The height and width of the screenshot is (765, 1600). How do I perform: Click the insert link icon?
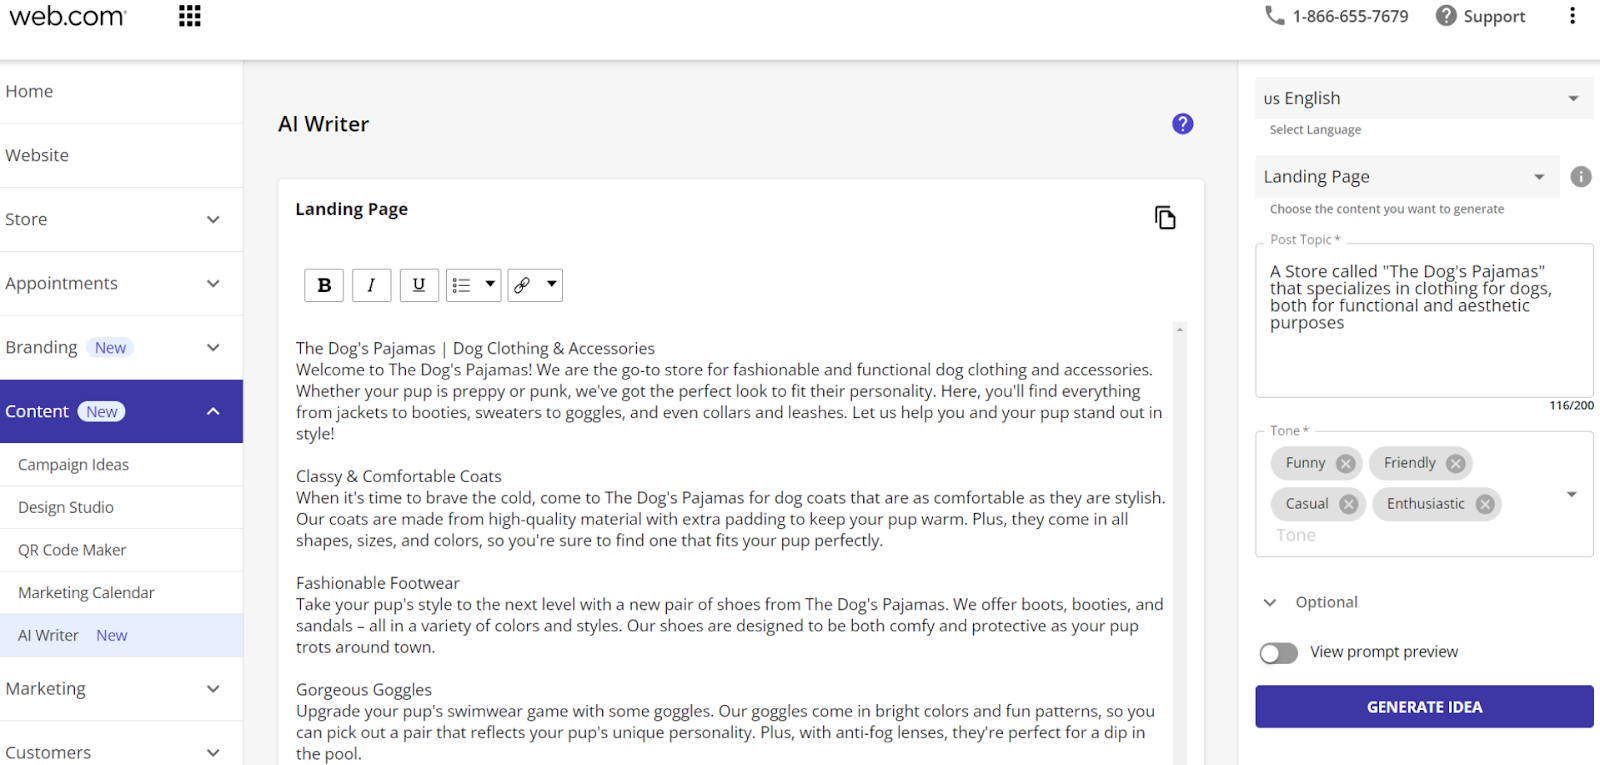click(x=522, y=285)
